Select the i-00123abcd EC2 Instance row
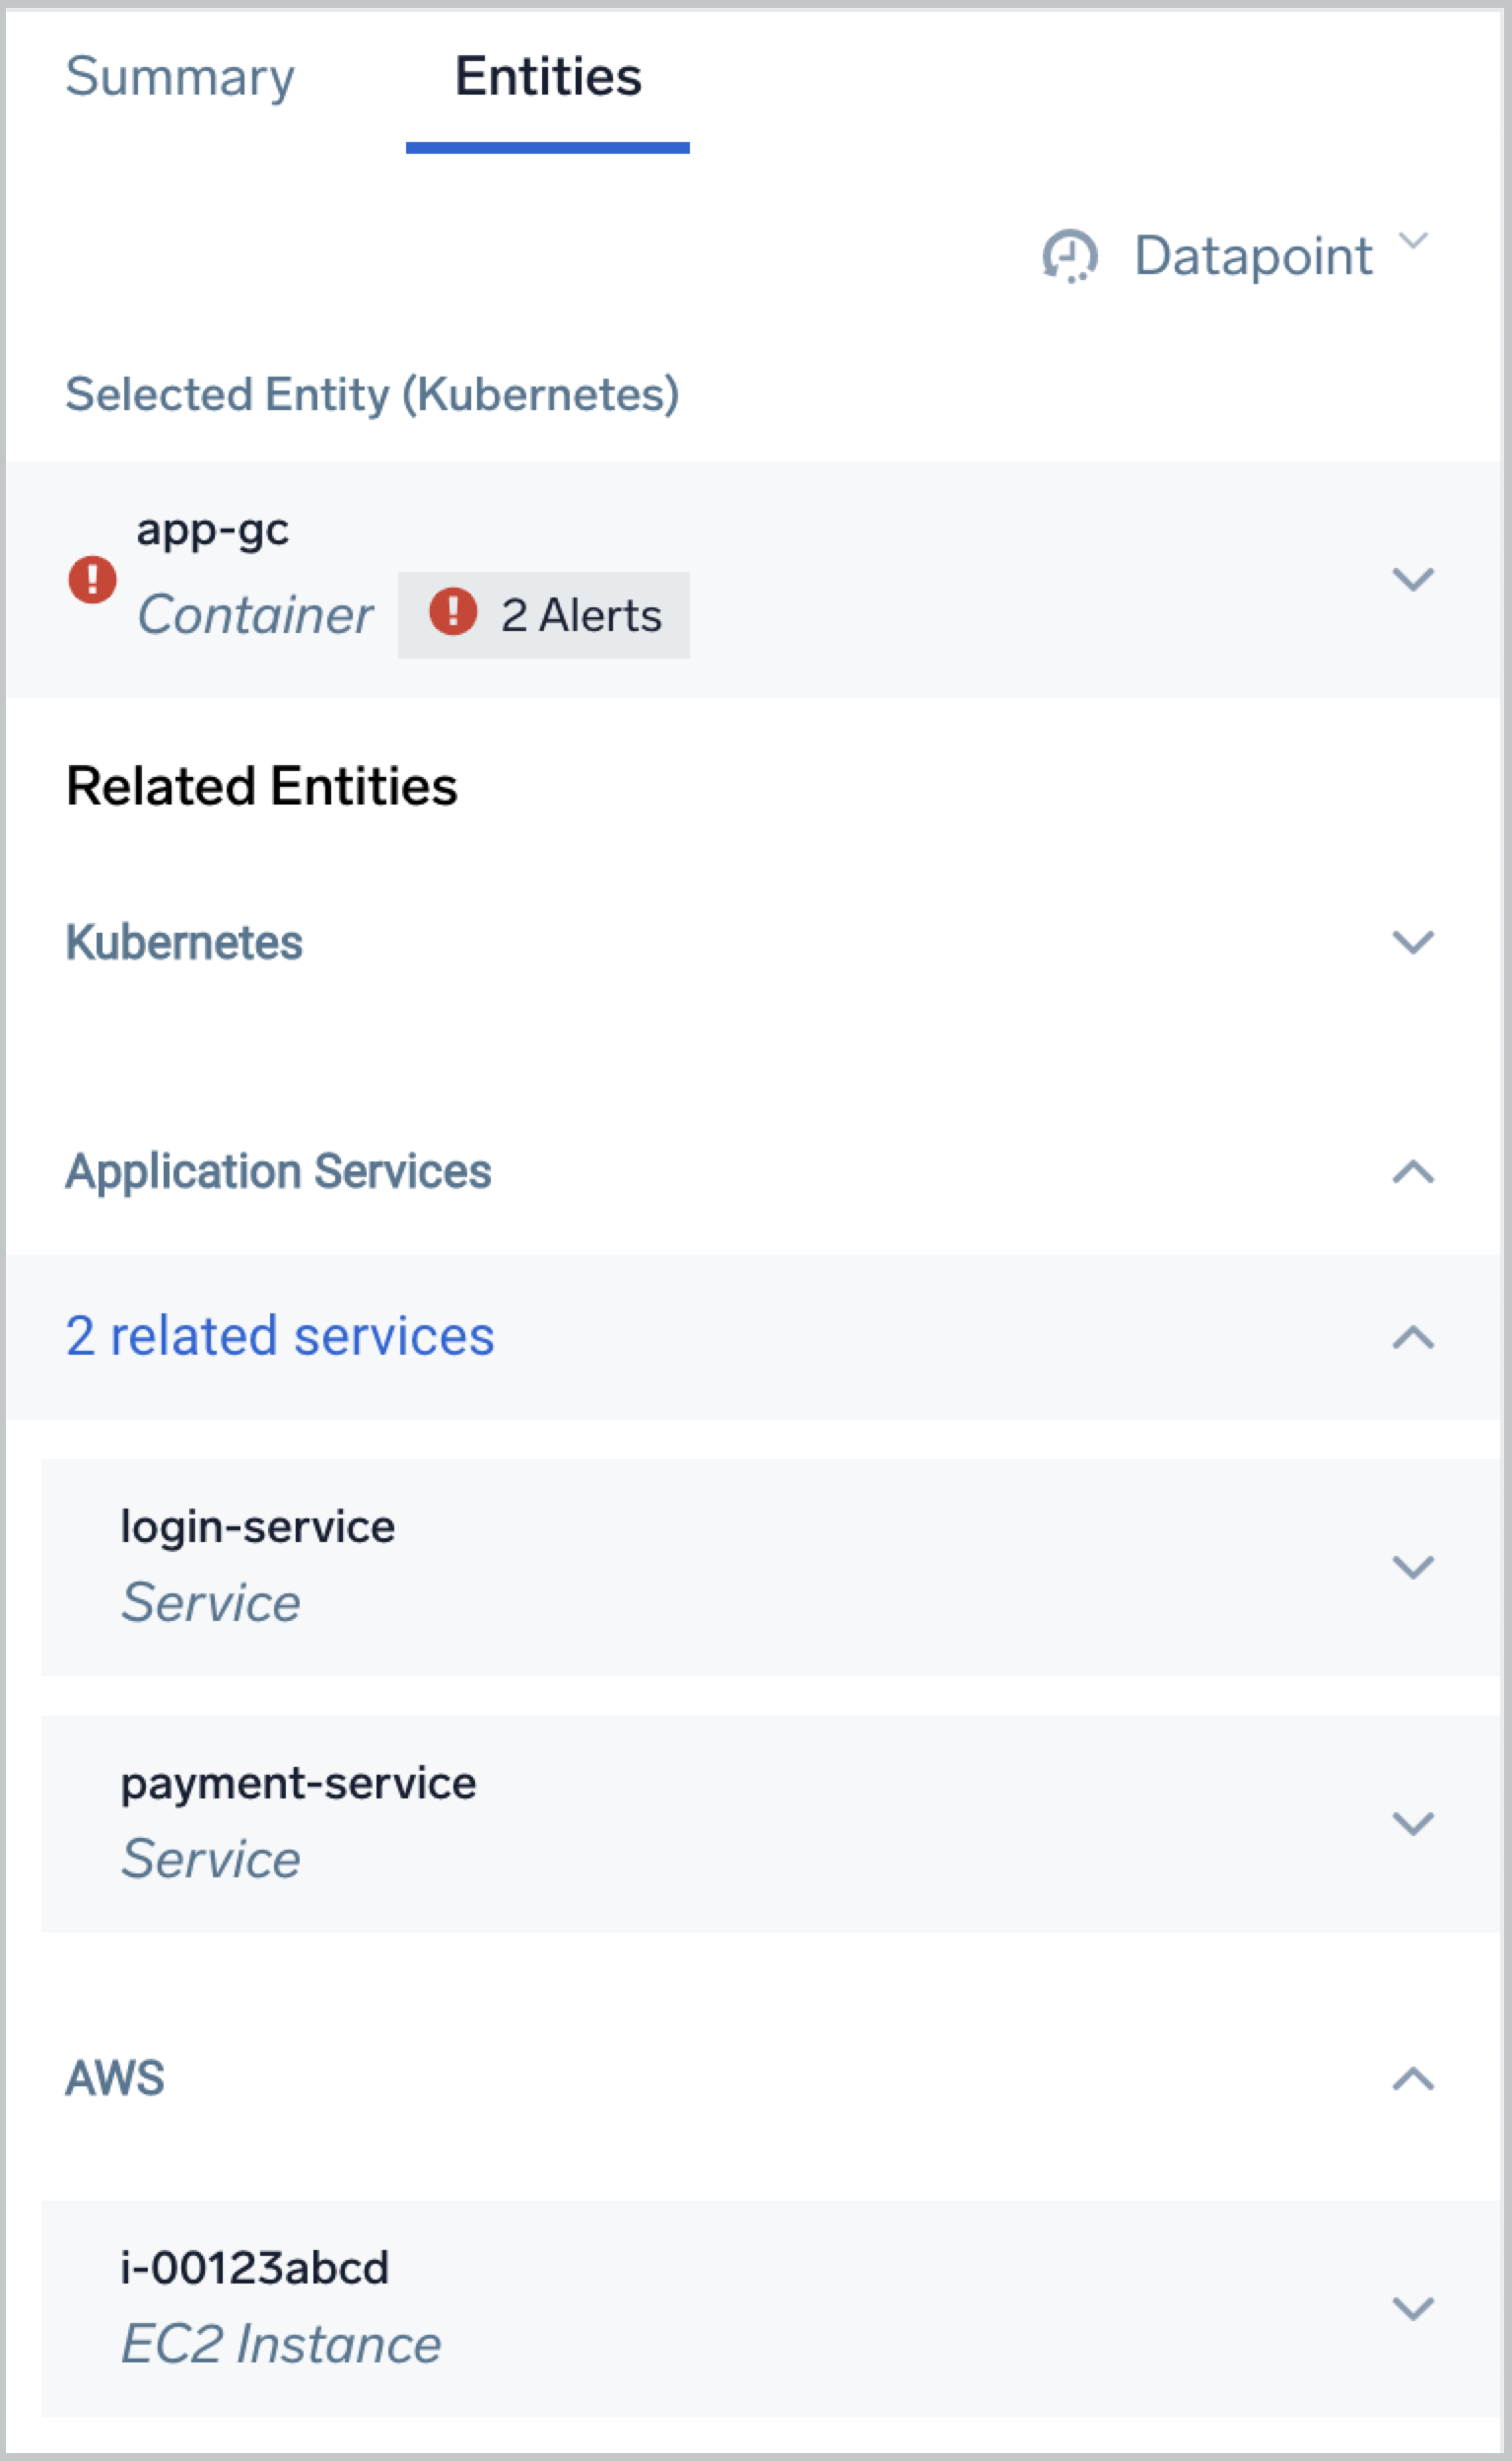 click(700, 2308)
